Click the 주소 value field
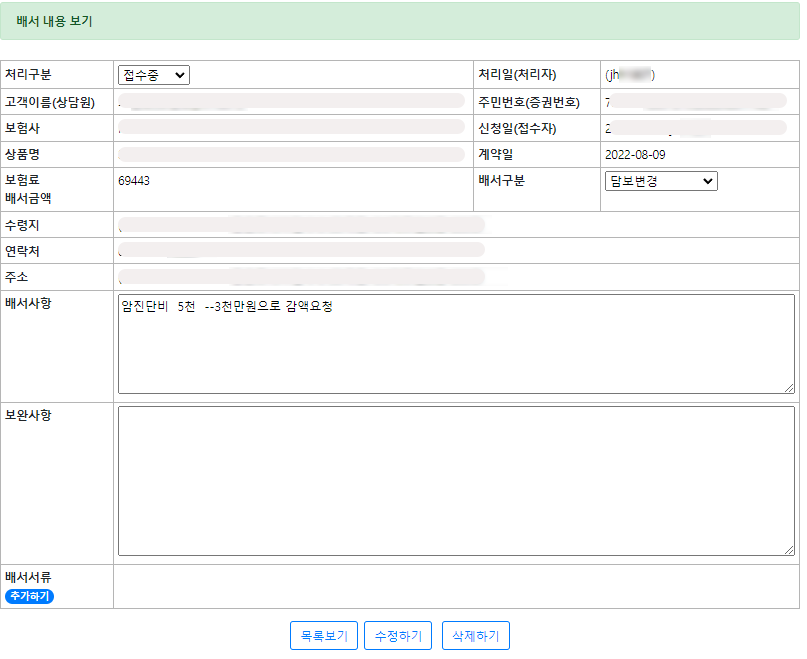 coord(300,276)
